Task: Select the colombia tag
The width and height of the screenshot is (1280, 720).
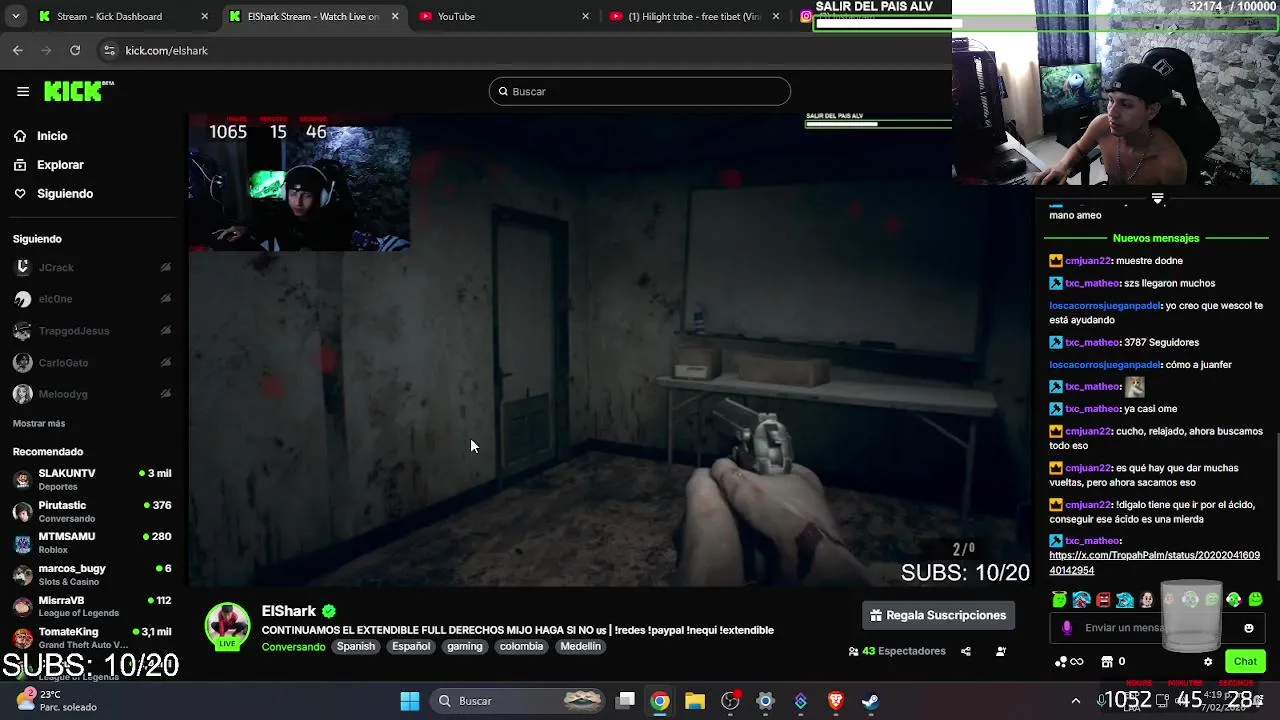Action: (x=521, y=646)
